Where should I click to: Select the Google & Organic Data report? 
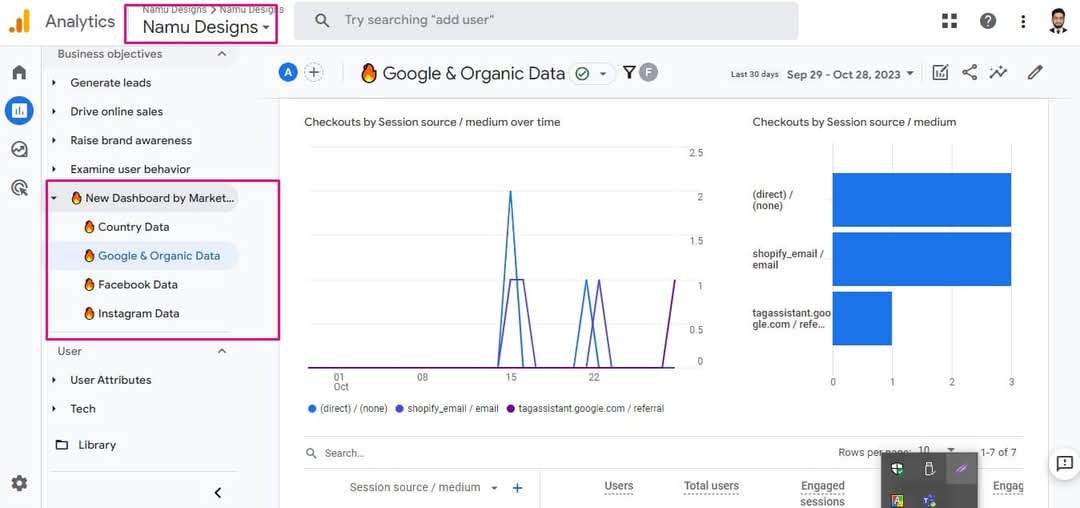tap(143, 256)
